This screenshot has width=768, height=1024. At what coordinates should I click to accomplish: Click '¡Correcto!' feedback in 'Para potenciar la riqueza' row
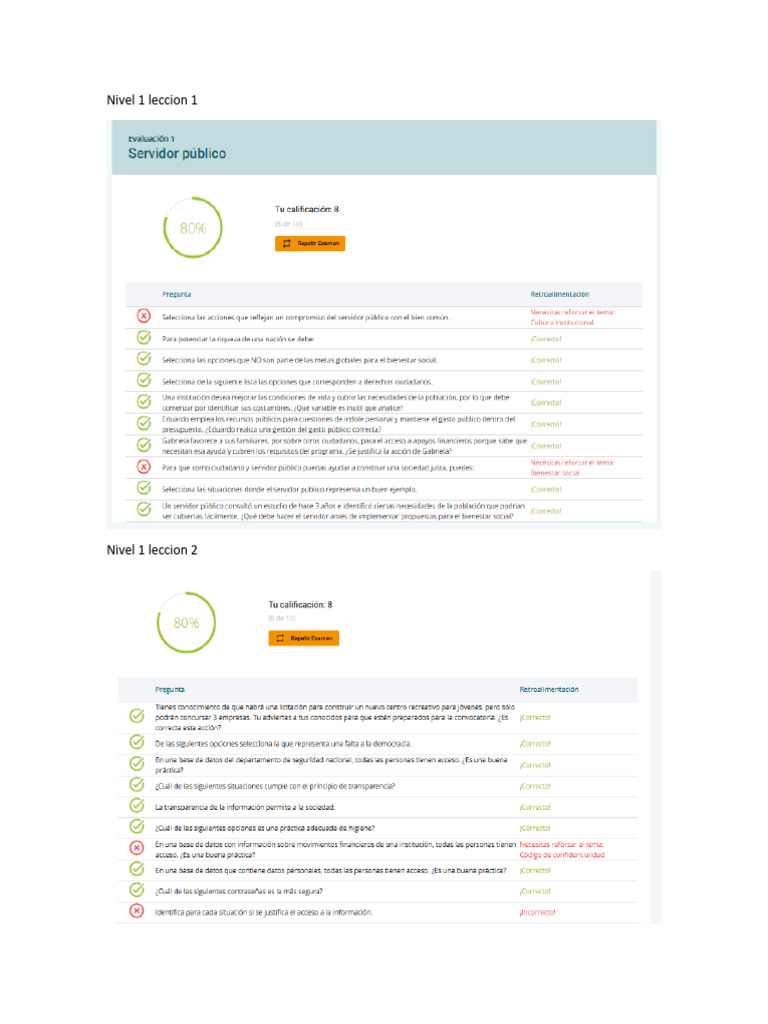click(546, 339)
